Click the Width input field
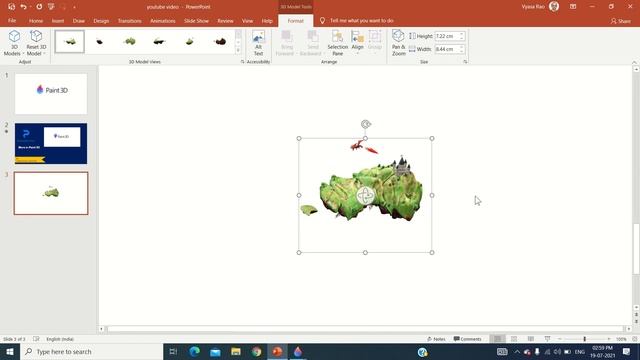 click(x=448, y=49)
